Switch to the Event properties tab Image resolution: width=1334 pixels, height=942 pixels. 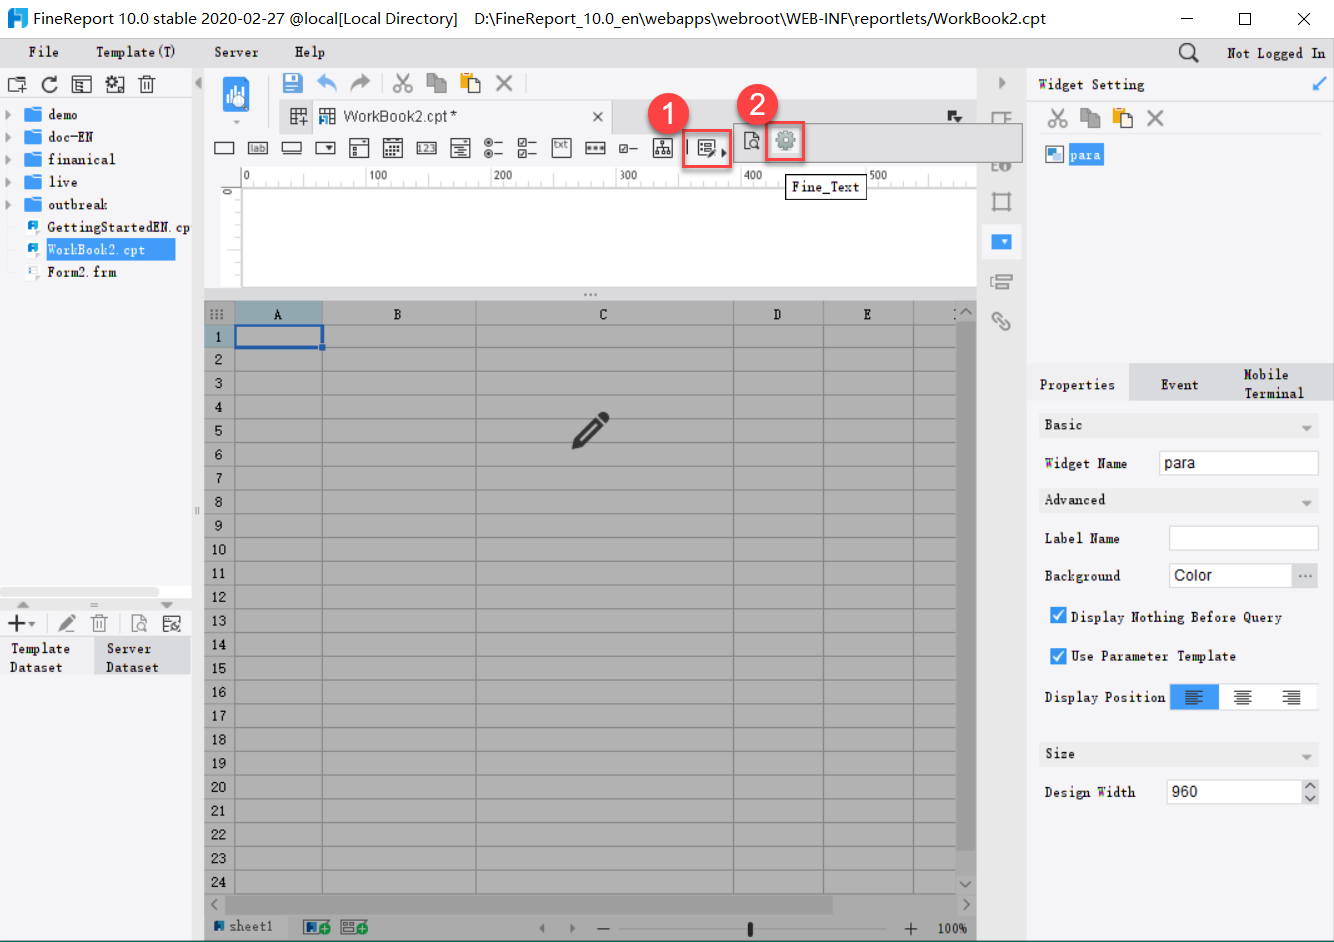coord(1179,383)
